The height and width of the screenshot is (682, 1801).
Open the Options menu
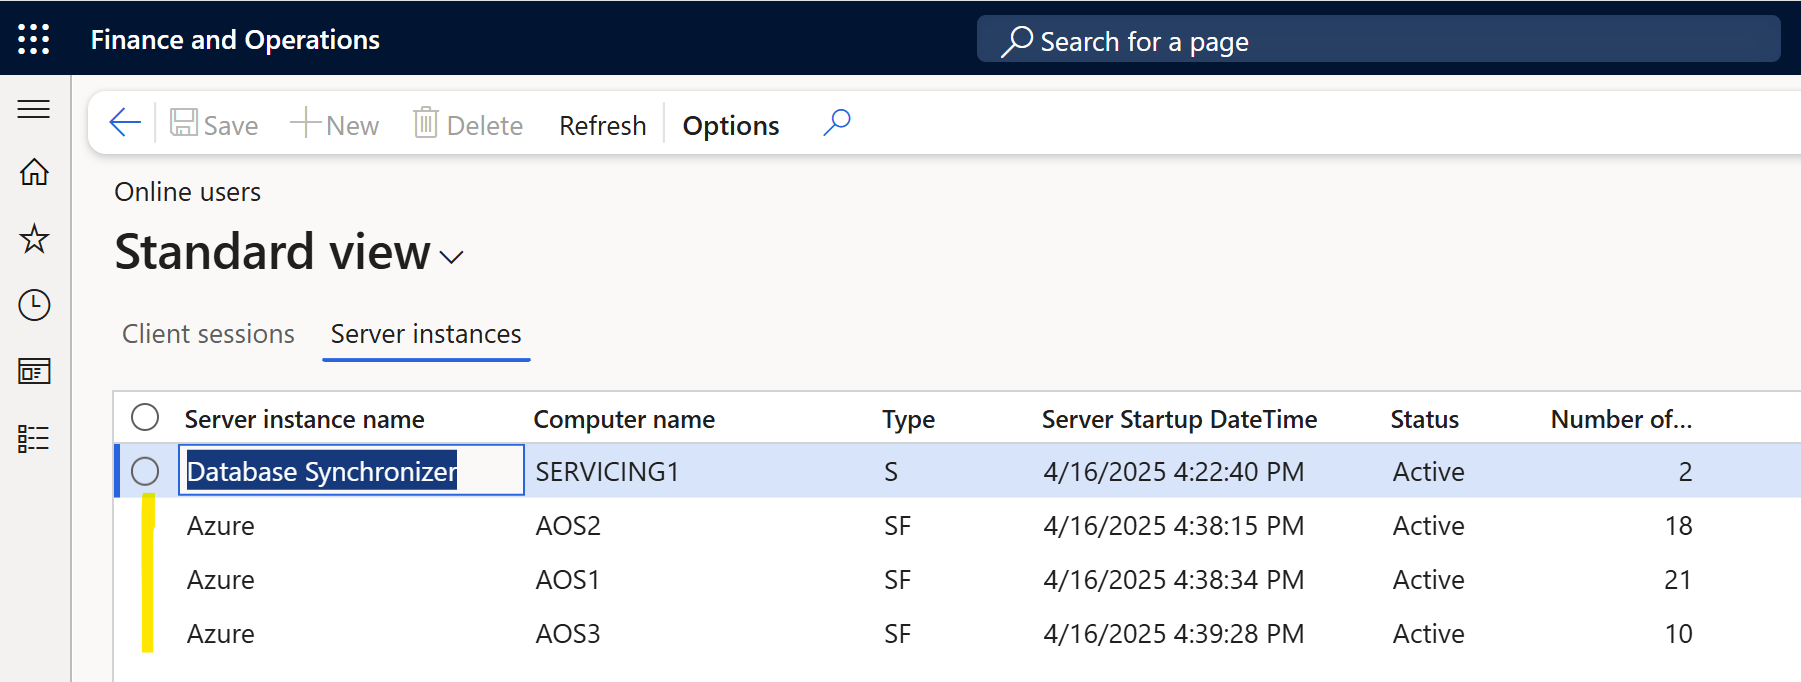click(730, 126)
